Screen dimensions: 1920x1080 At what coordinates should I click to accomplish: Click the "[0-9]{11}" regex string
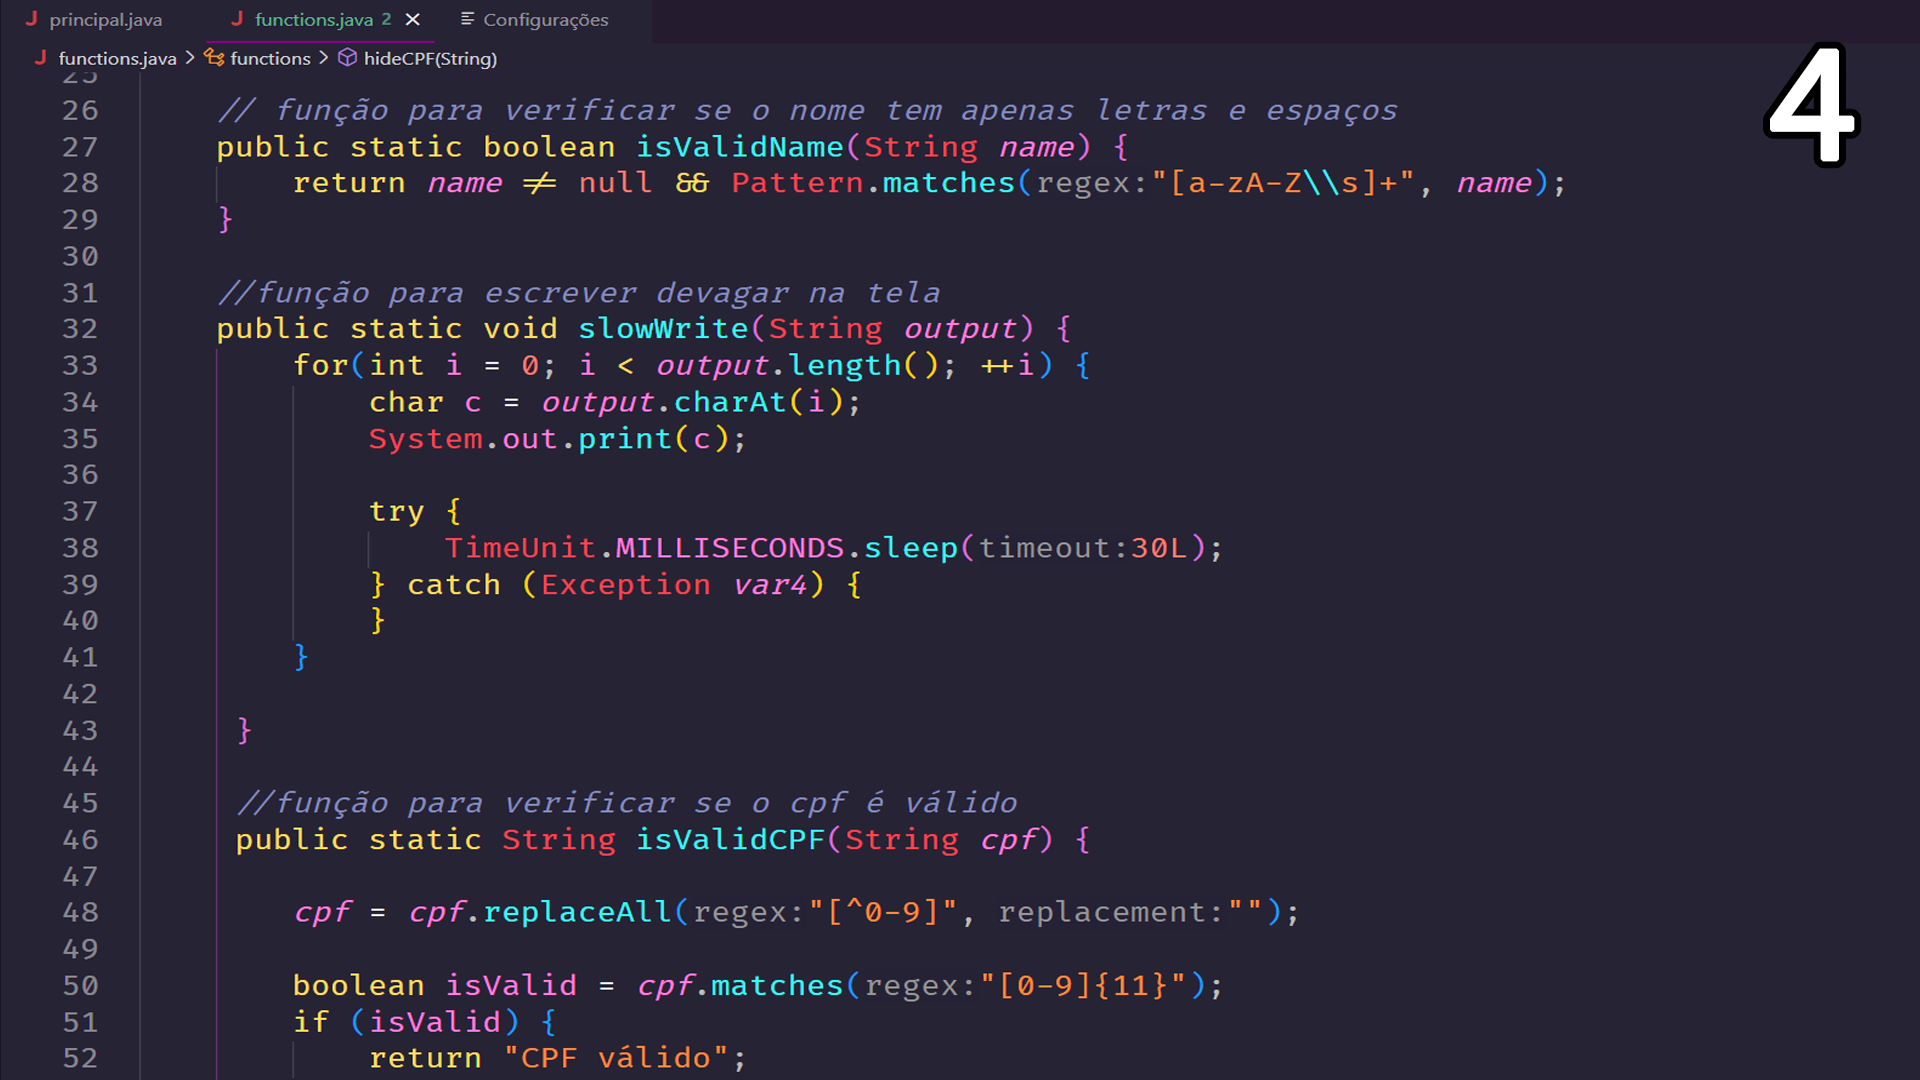1083,986
